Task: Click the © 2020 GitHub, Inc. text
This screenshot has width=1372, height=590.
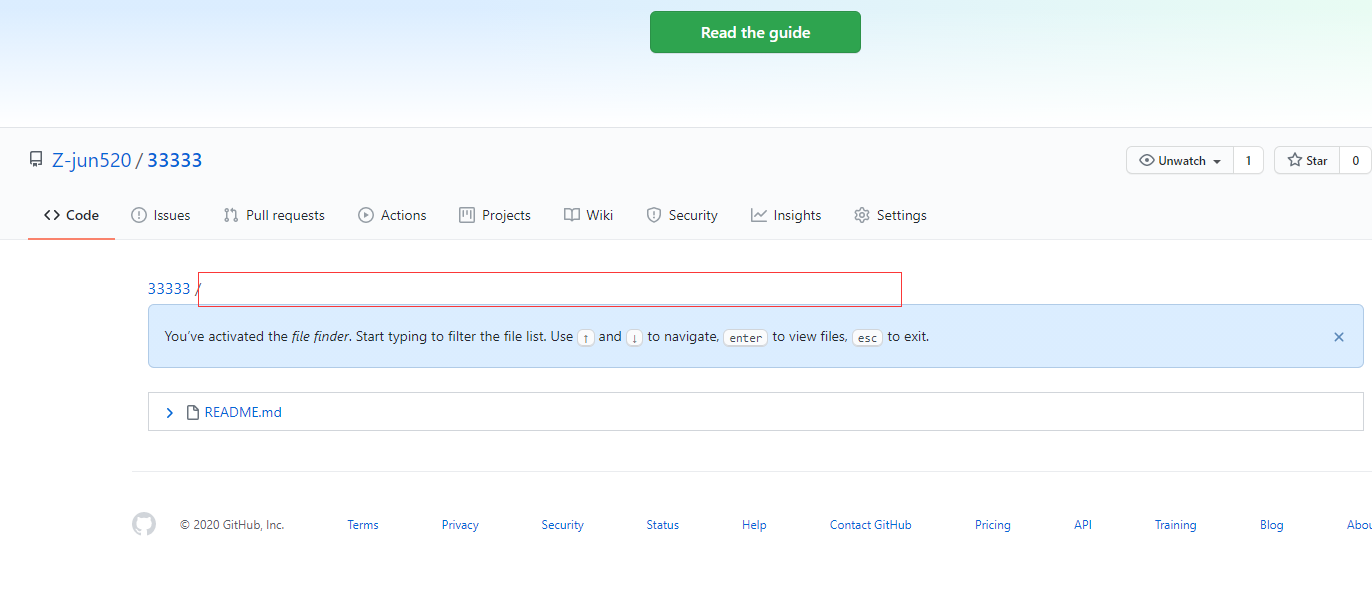Action: 232,525
